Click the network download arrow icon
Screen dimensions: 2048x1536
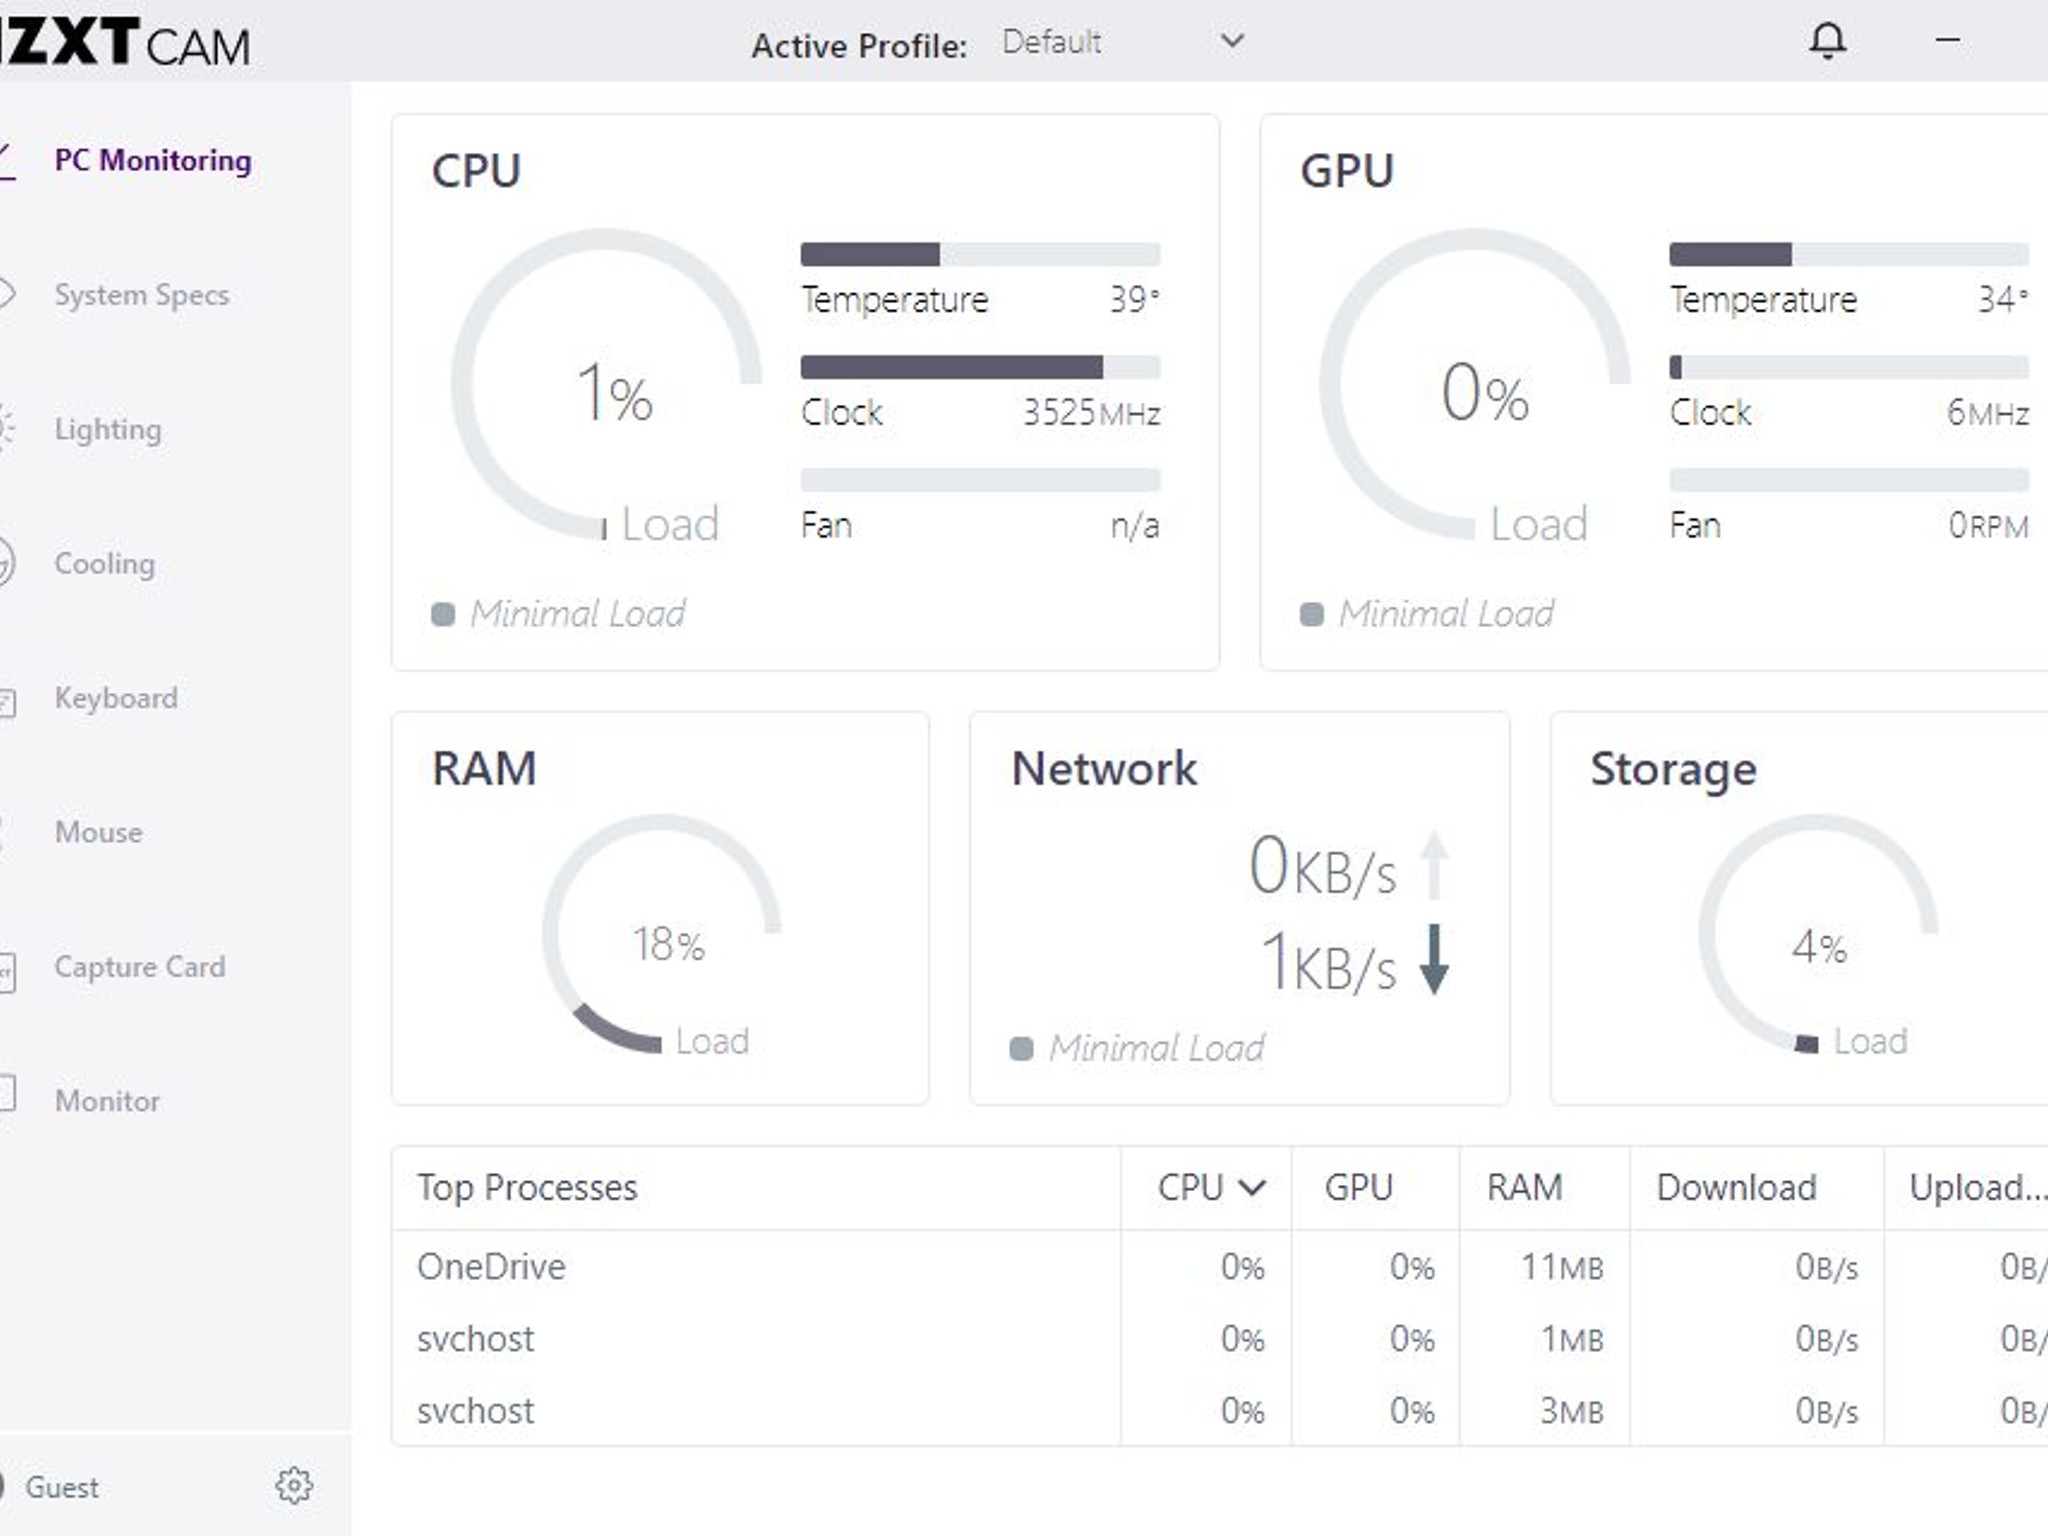pos(1434,959)
